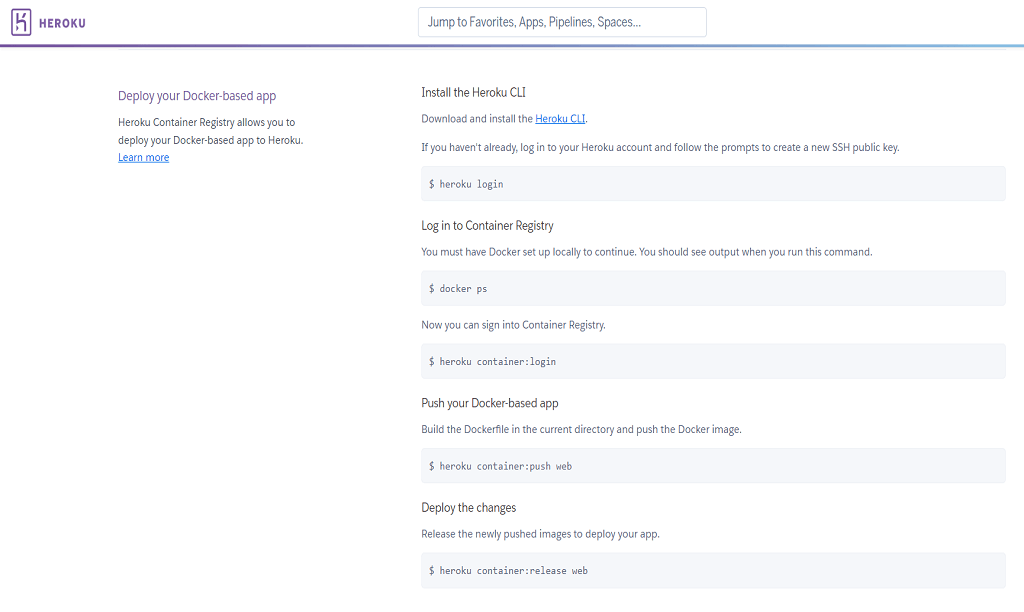Click the 'Heroku Container Registry allows you' paragraph
This screenshot has width=1024, height=612.
tap(211, 131)
